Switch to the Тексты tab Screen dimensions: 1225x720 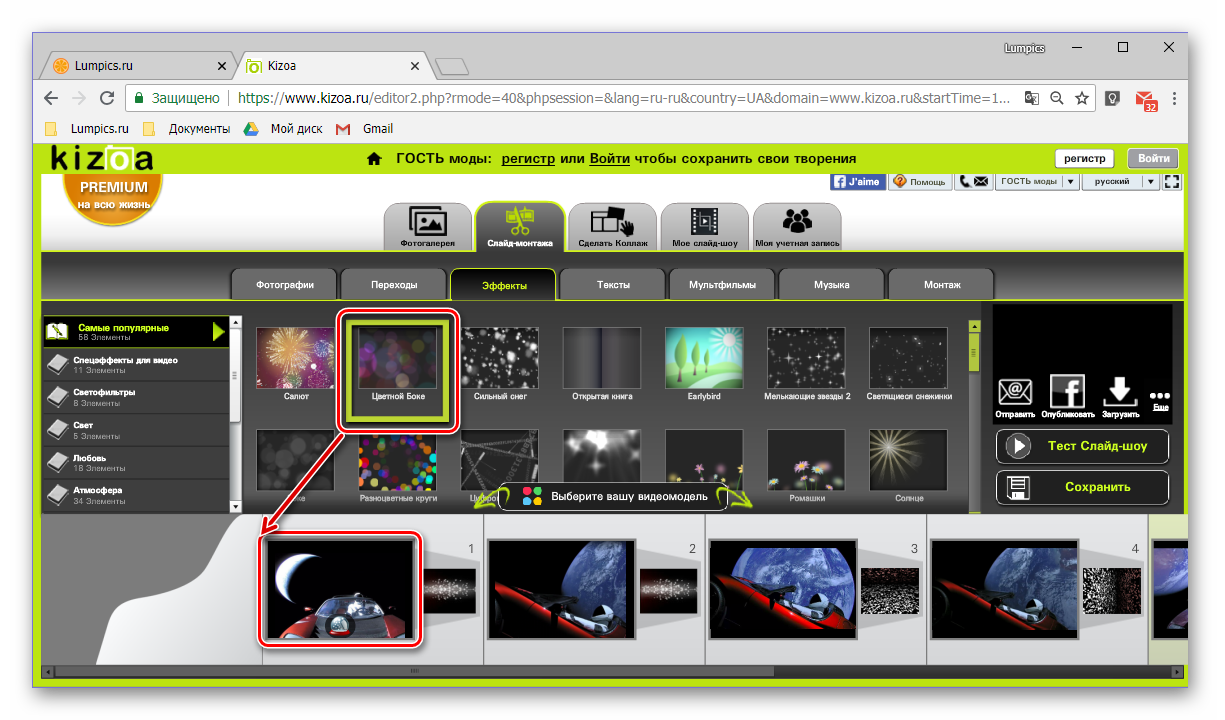613,284
